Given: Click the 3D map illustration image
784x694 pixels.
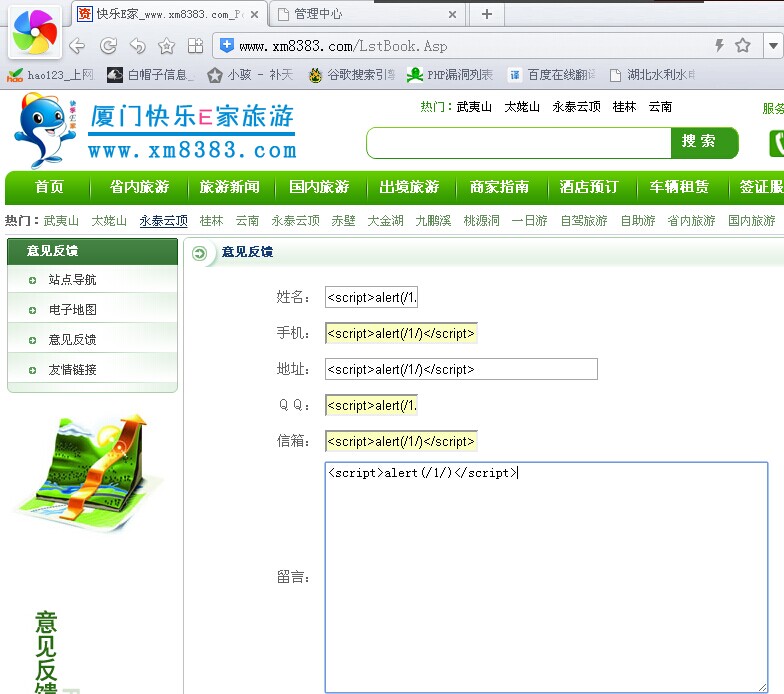Looking at the screenshot, I should [90, 472].
